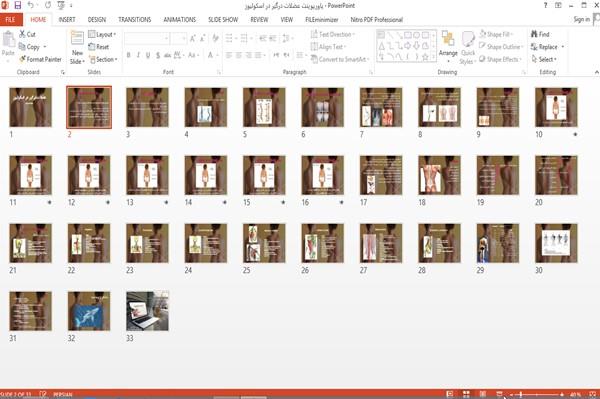Switch to the ANIMATIONS tab
This screenshot has height=399, width=600.
(179, 20)
